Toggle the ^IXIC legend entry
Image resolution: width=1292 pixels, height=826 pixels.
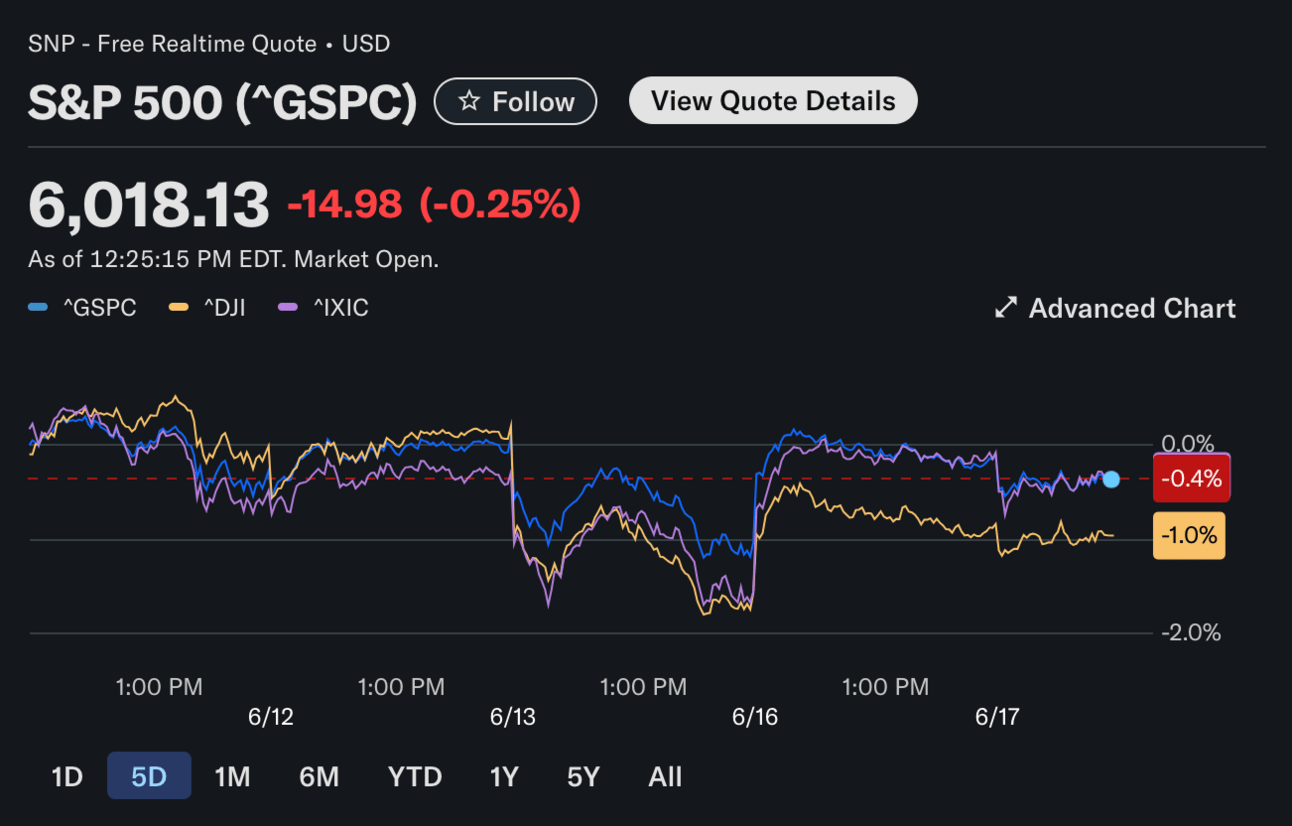coord(323,308)
